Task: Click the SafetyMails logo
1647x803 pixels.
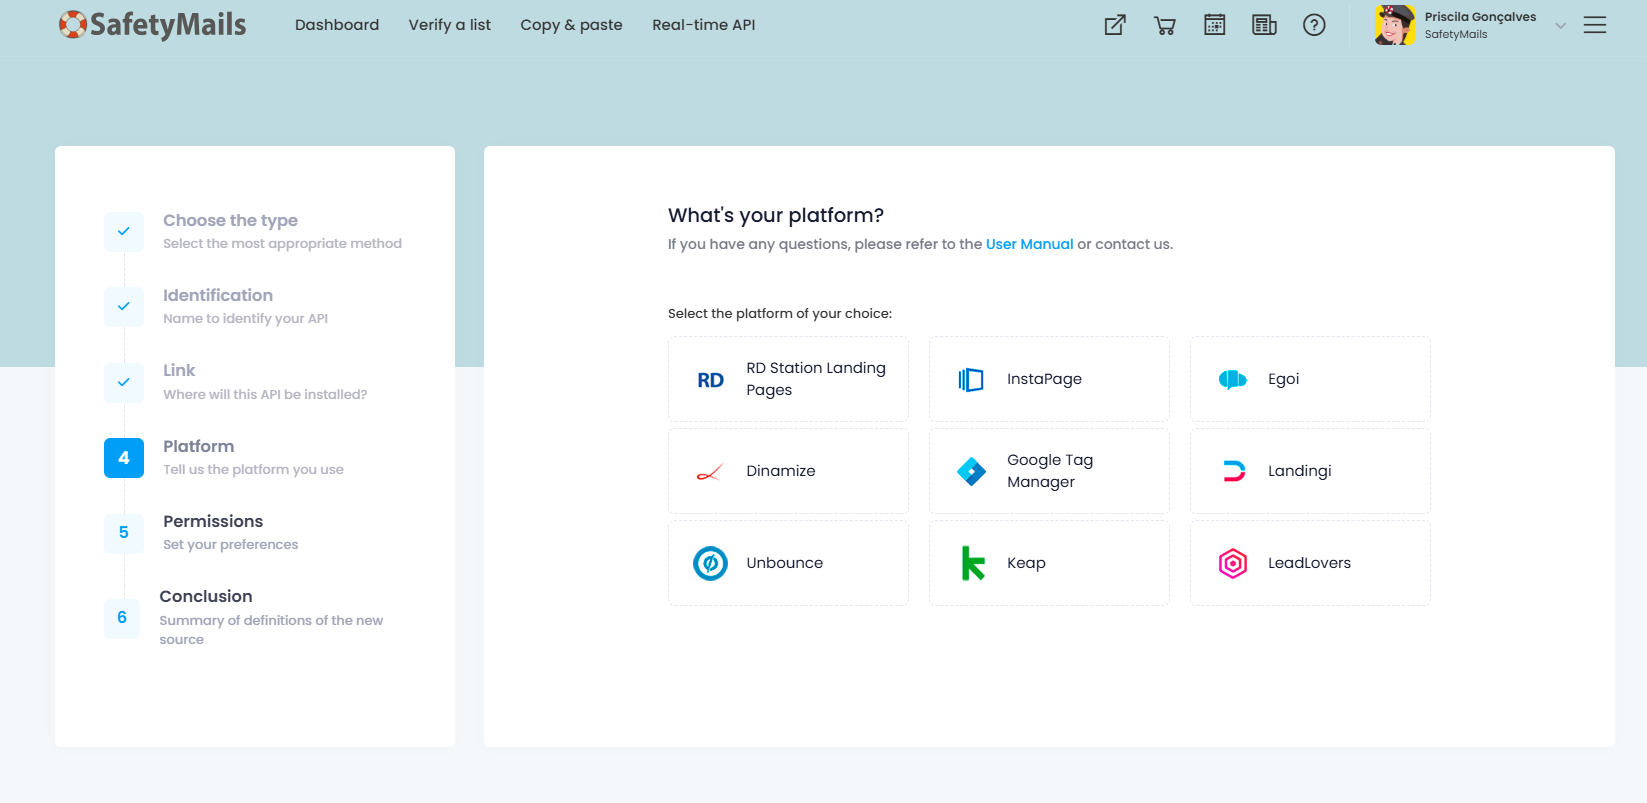Action: pos(152,25)
